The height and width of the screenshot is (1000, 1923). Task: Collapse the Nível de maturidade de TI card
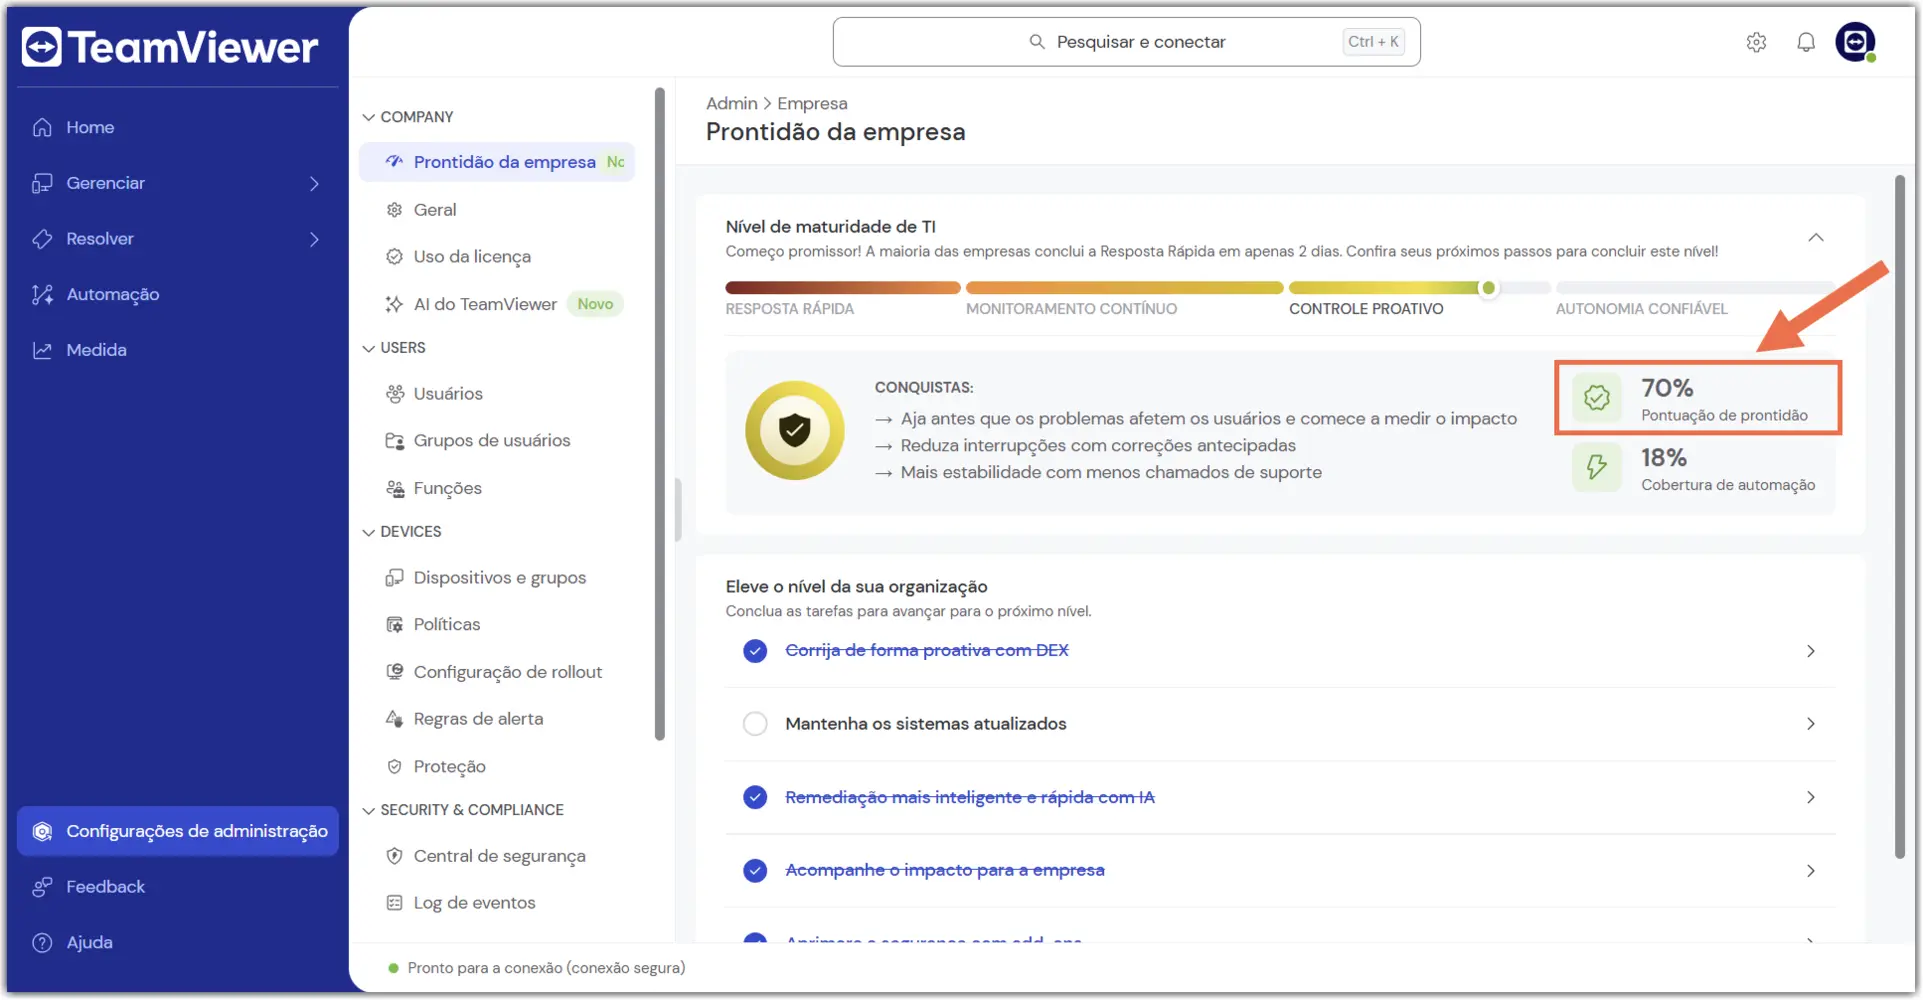[1816, 238]
